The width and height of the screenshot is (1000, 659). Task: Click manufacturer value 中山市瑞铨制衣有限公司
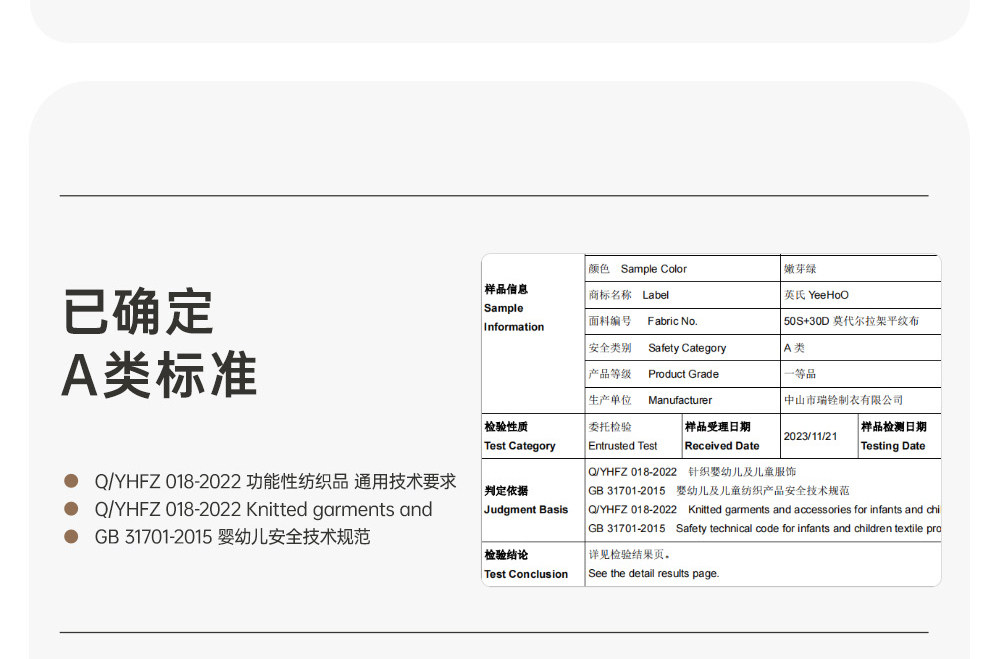(x=843, y=400)
